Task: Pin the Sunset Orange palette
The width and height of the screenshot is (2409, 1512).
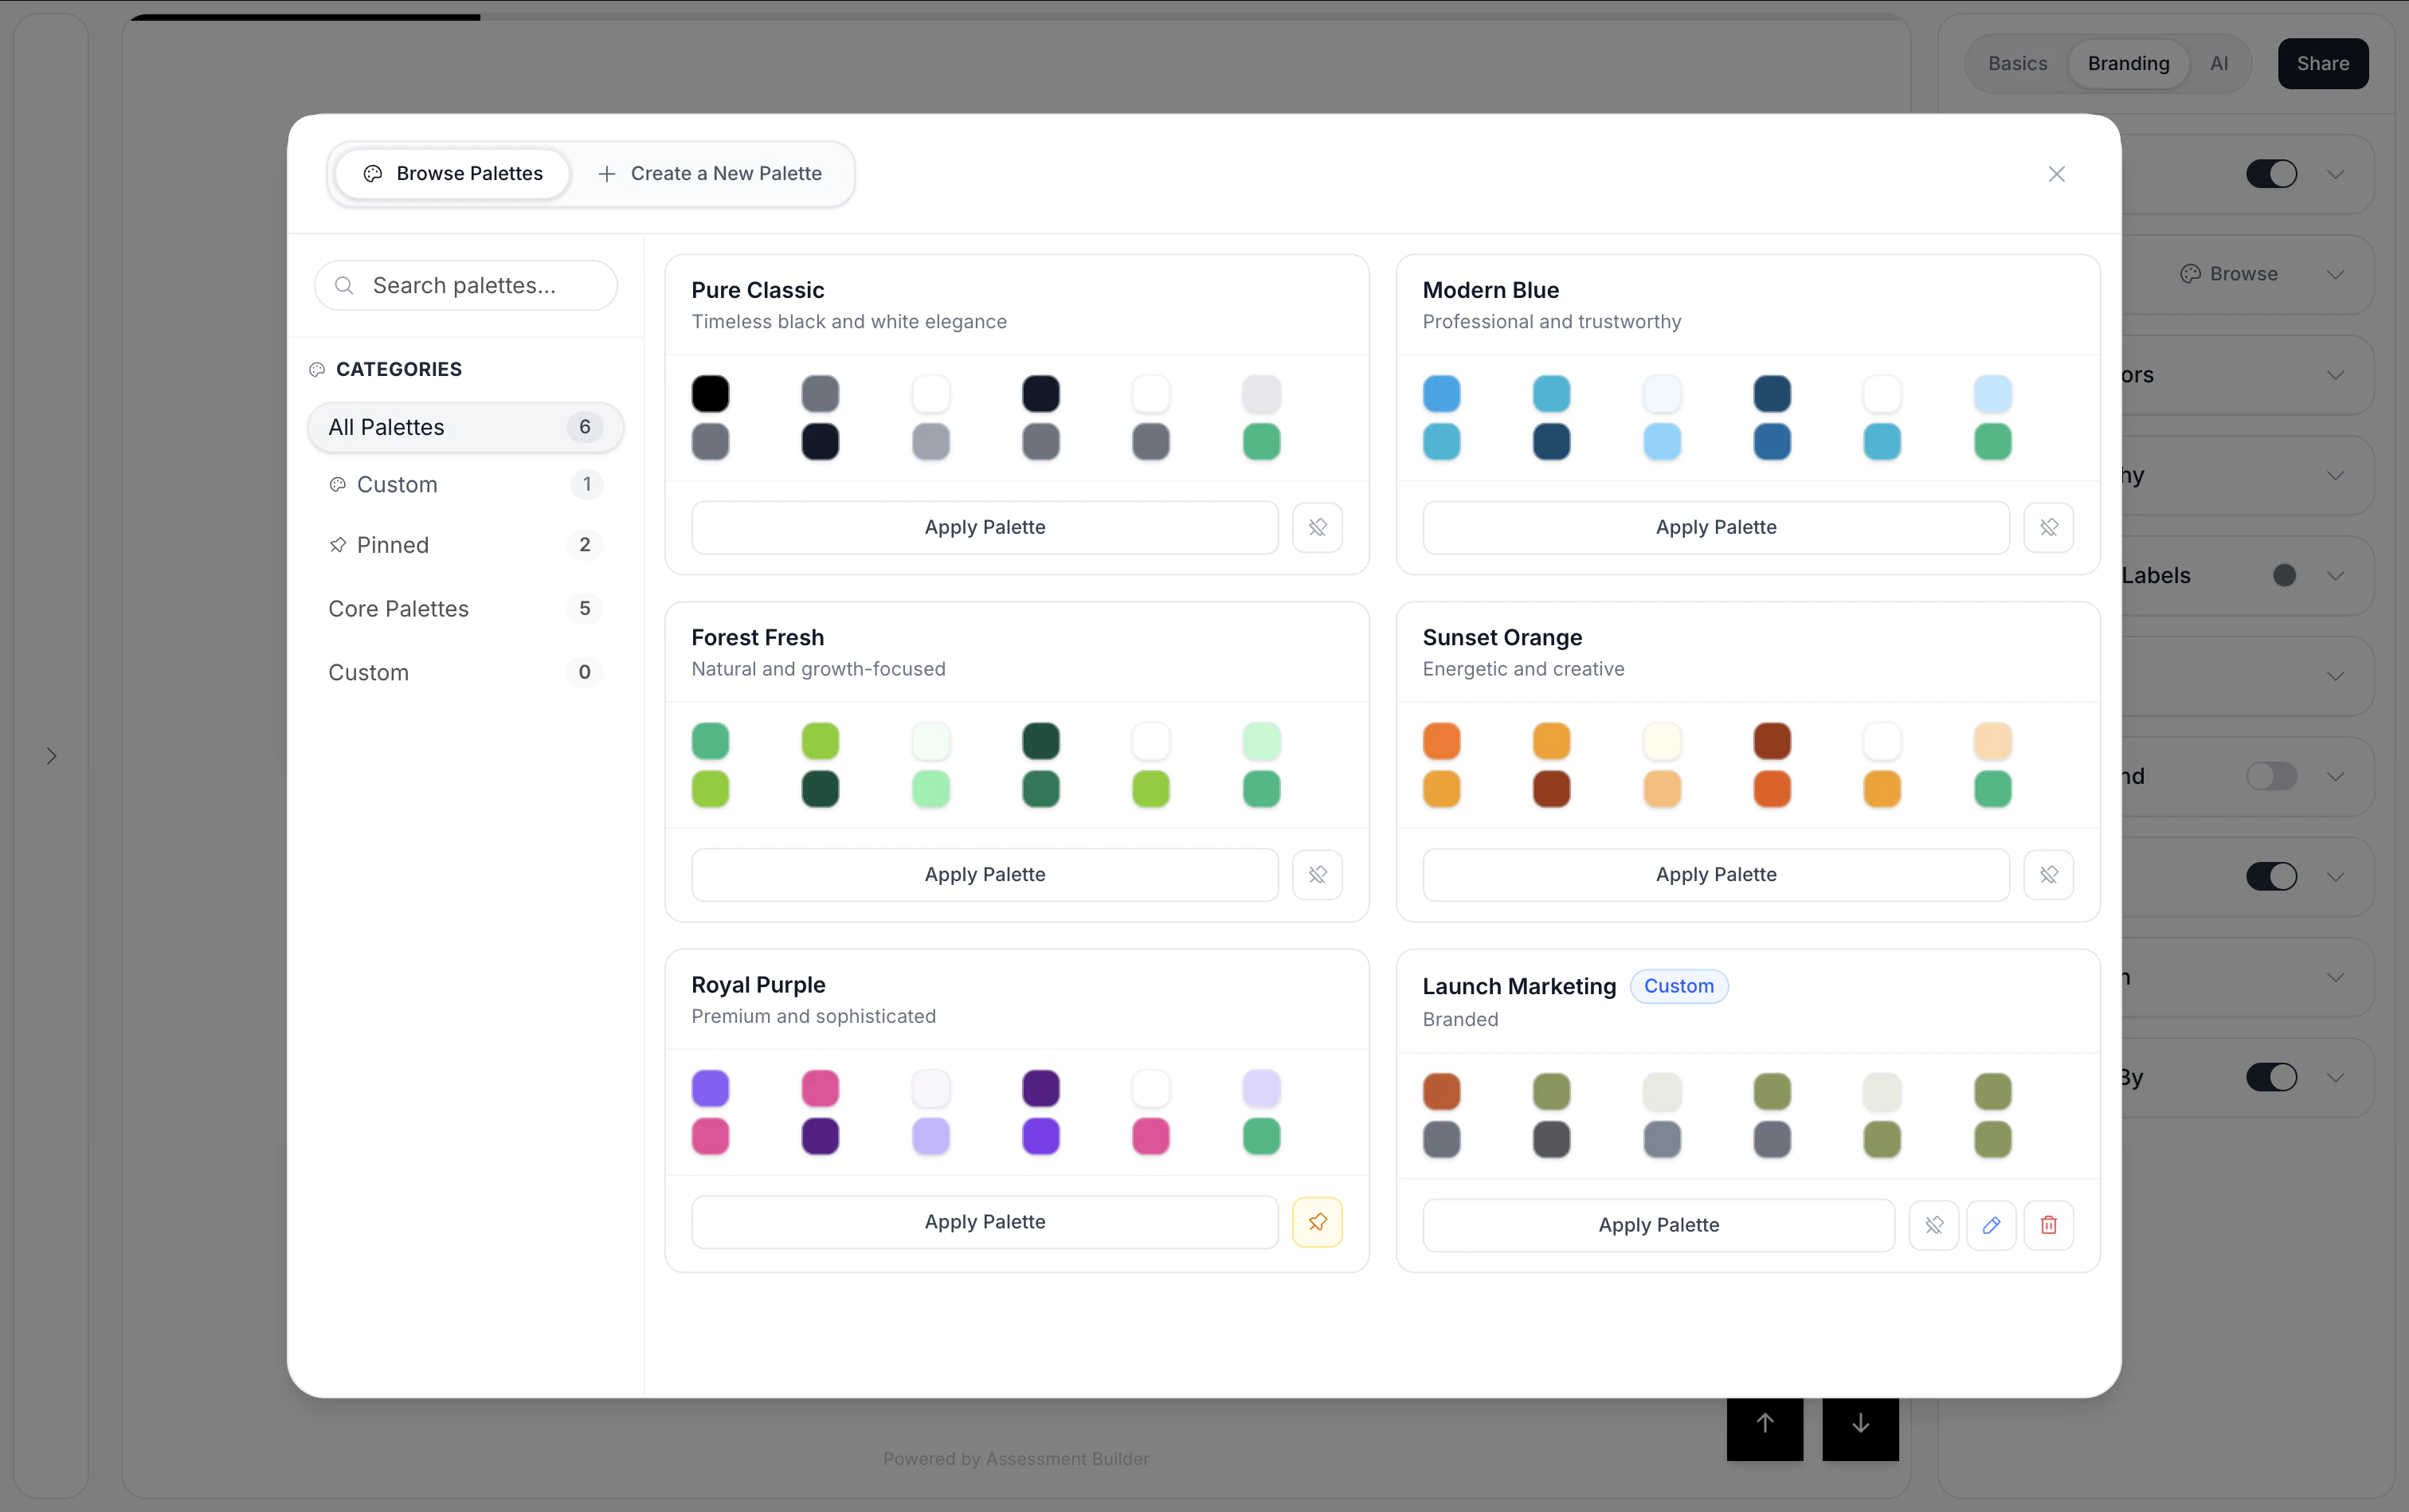Action: tap(2048, 874)
